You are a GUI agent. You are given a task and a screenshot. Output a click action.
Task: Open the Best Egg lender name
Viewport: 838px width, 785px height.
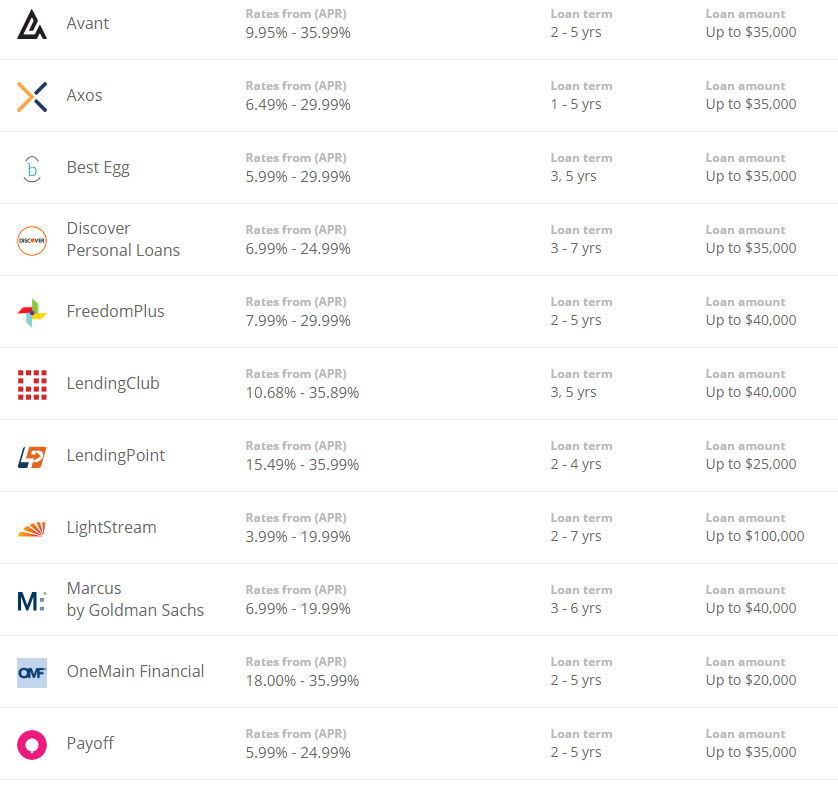click(98, 167)
